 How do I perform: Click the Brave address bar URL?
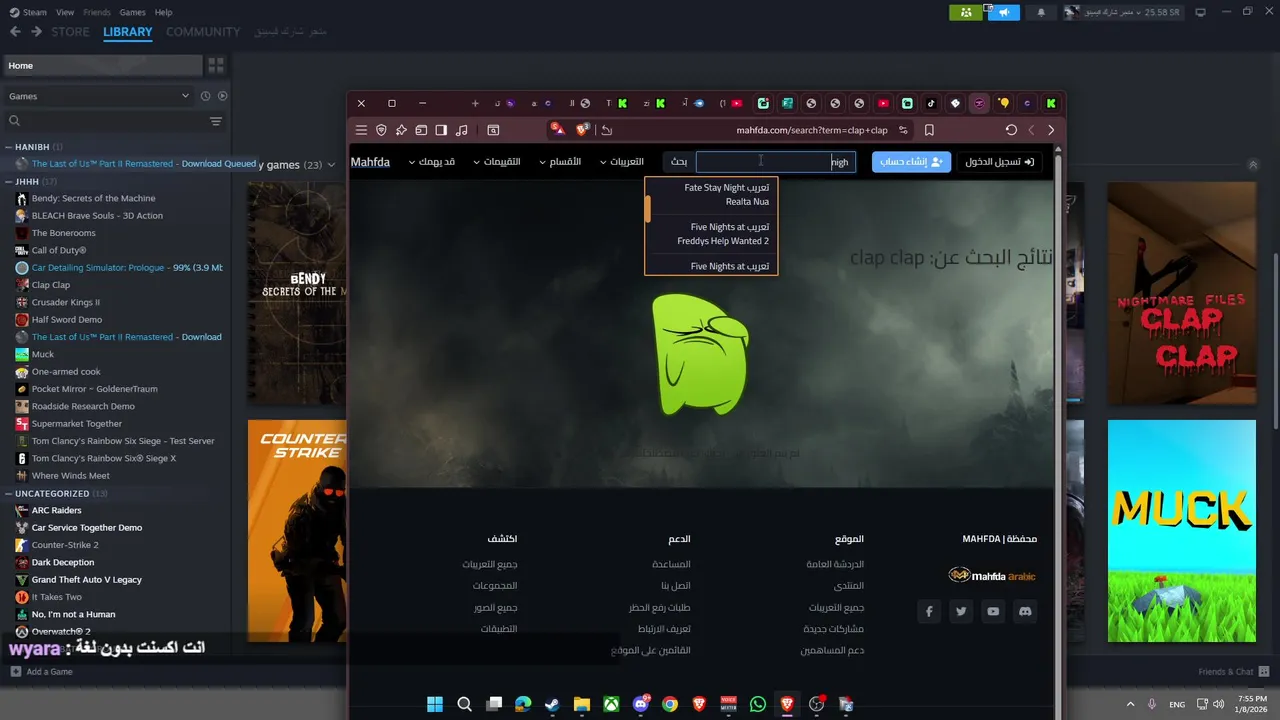click(x=812, y=130)
